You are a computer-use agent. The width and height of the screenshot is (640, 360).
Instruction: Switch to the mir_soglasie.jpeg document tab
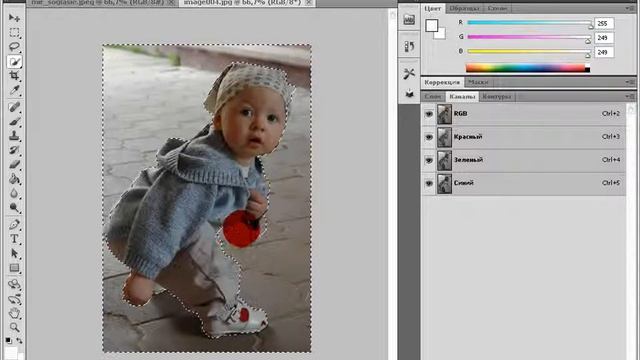click(x=103, y=3)
